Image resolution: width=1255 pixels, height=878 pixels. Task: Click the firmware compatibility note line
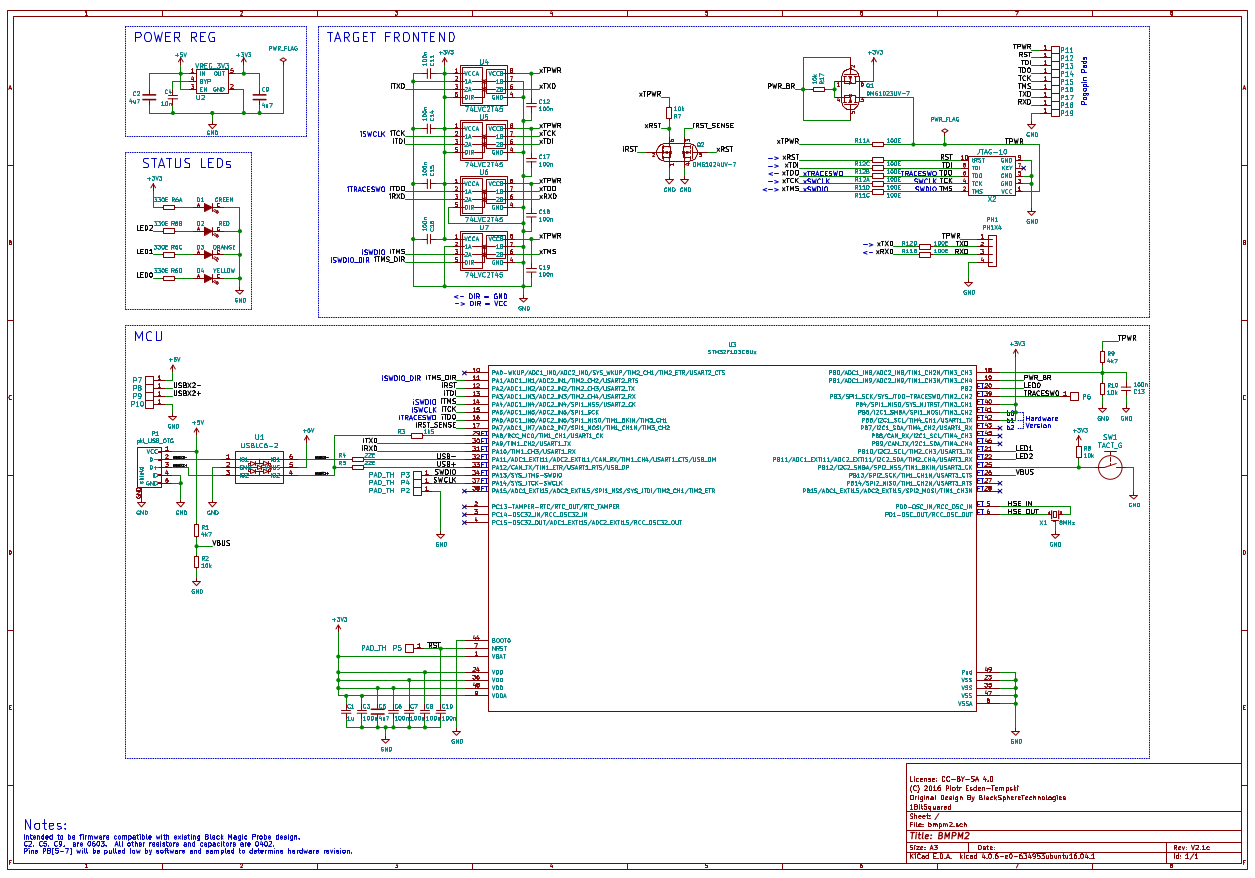pos(162,837)
